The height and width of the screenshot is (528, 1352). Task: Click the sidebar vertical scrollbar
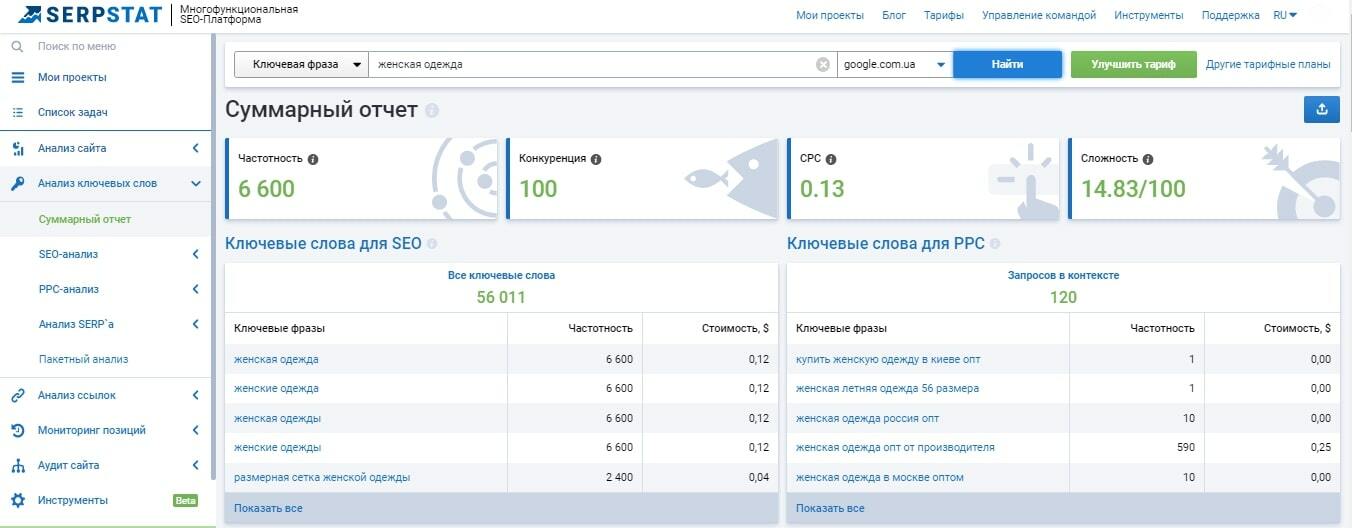tap(214, 255)
